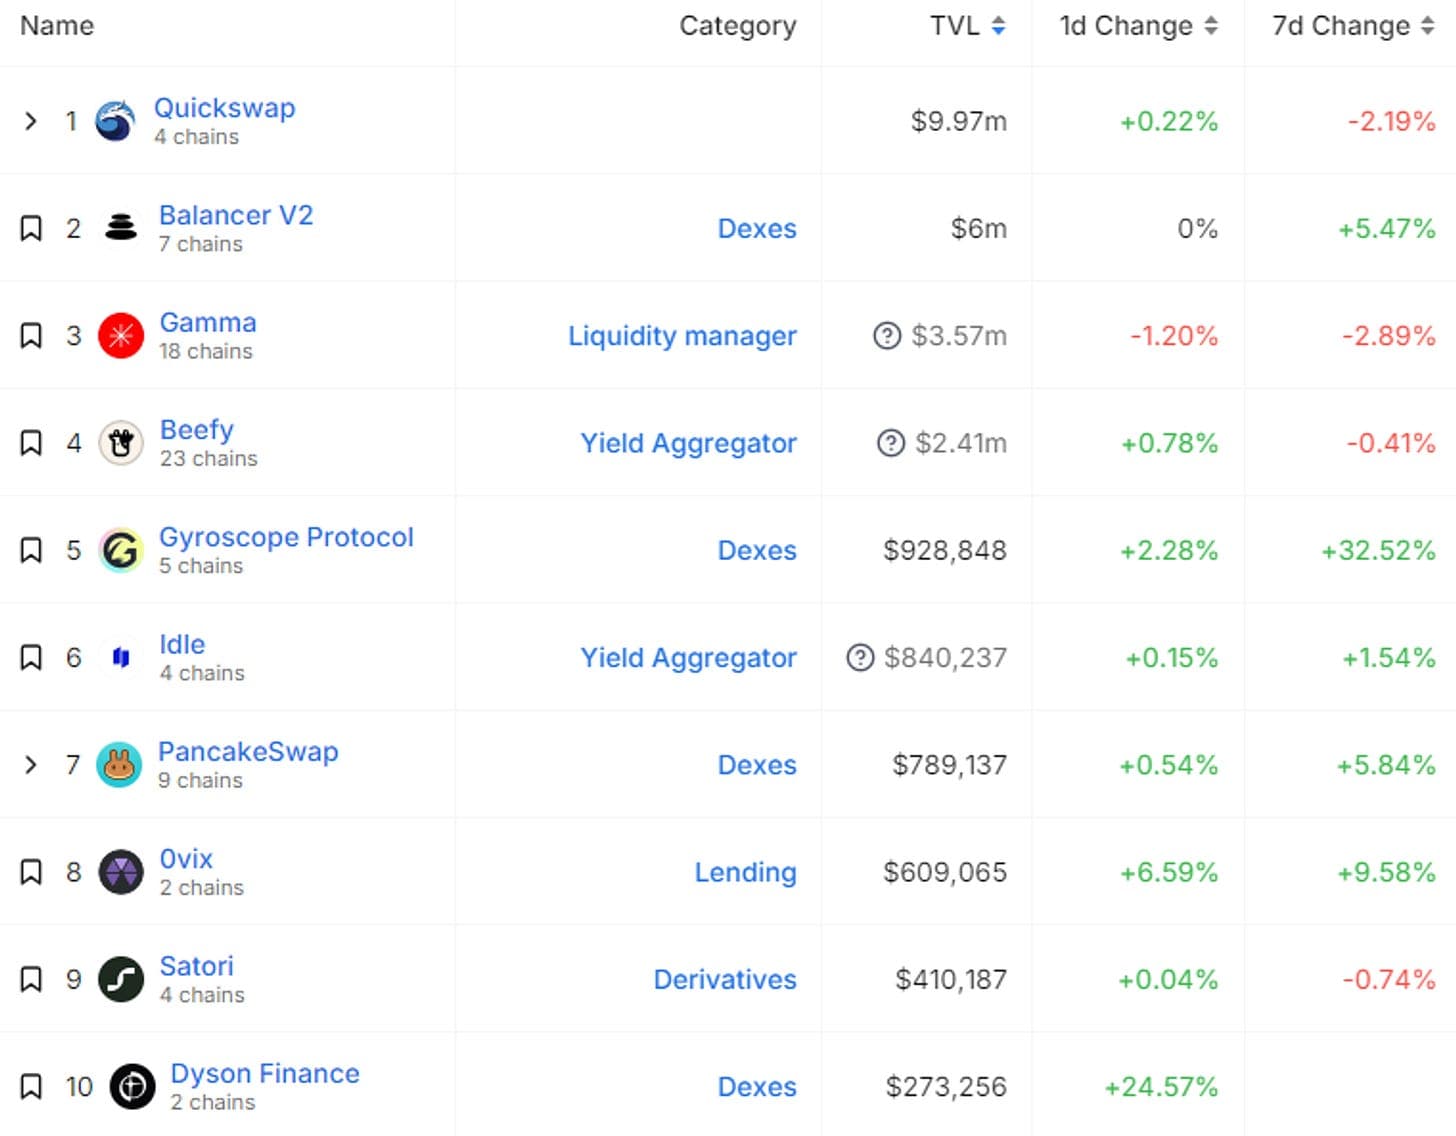Toggle bookmark for Dyson Finance

(x=31, y=1087)
